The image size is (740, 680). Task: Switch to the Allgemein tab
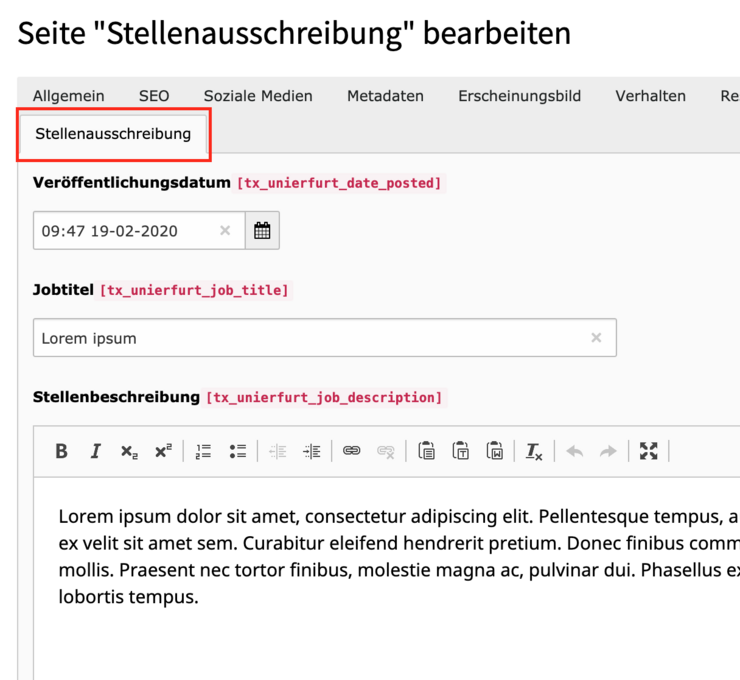(x=69, y=96)
